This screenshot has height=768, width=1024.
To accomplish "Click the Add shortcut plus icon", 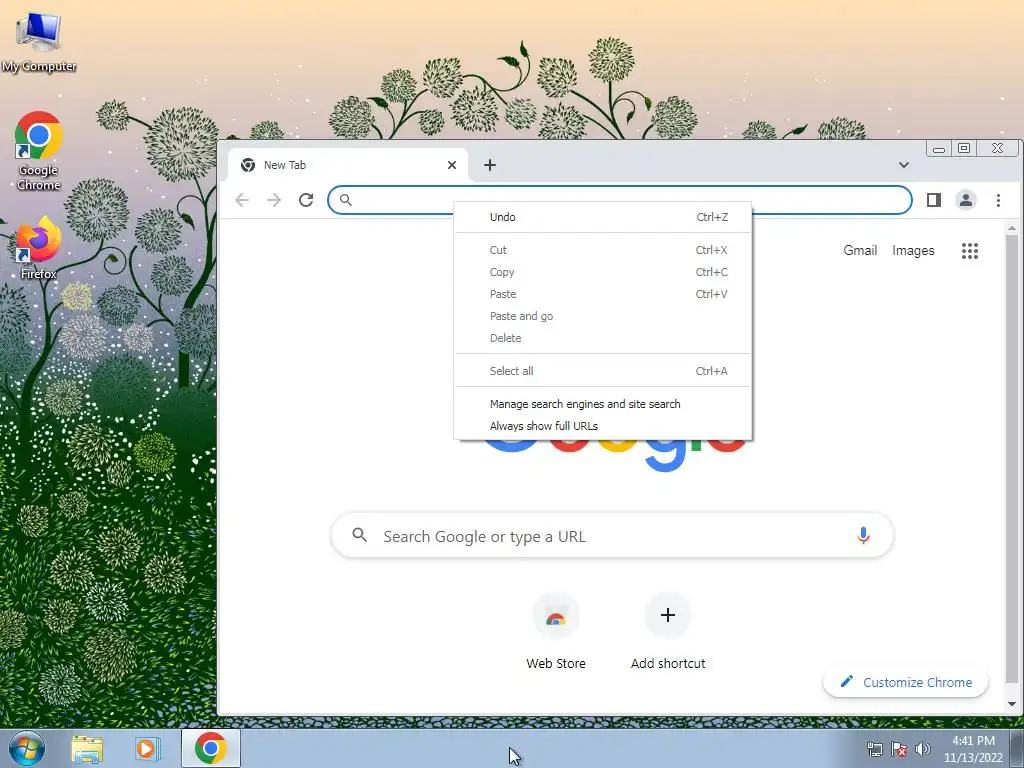I will tap(667, 615).
